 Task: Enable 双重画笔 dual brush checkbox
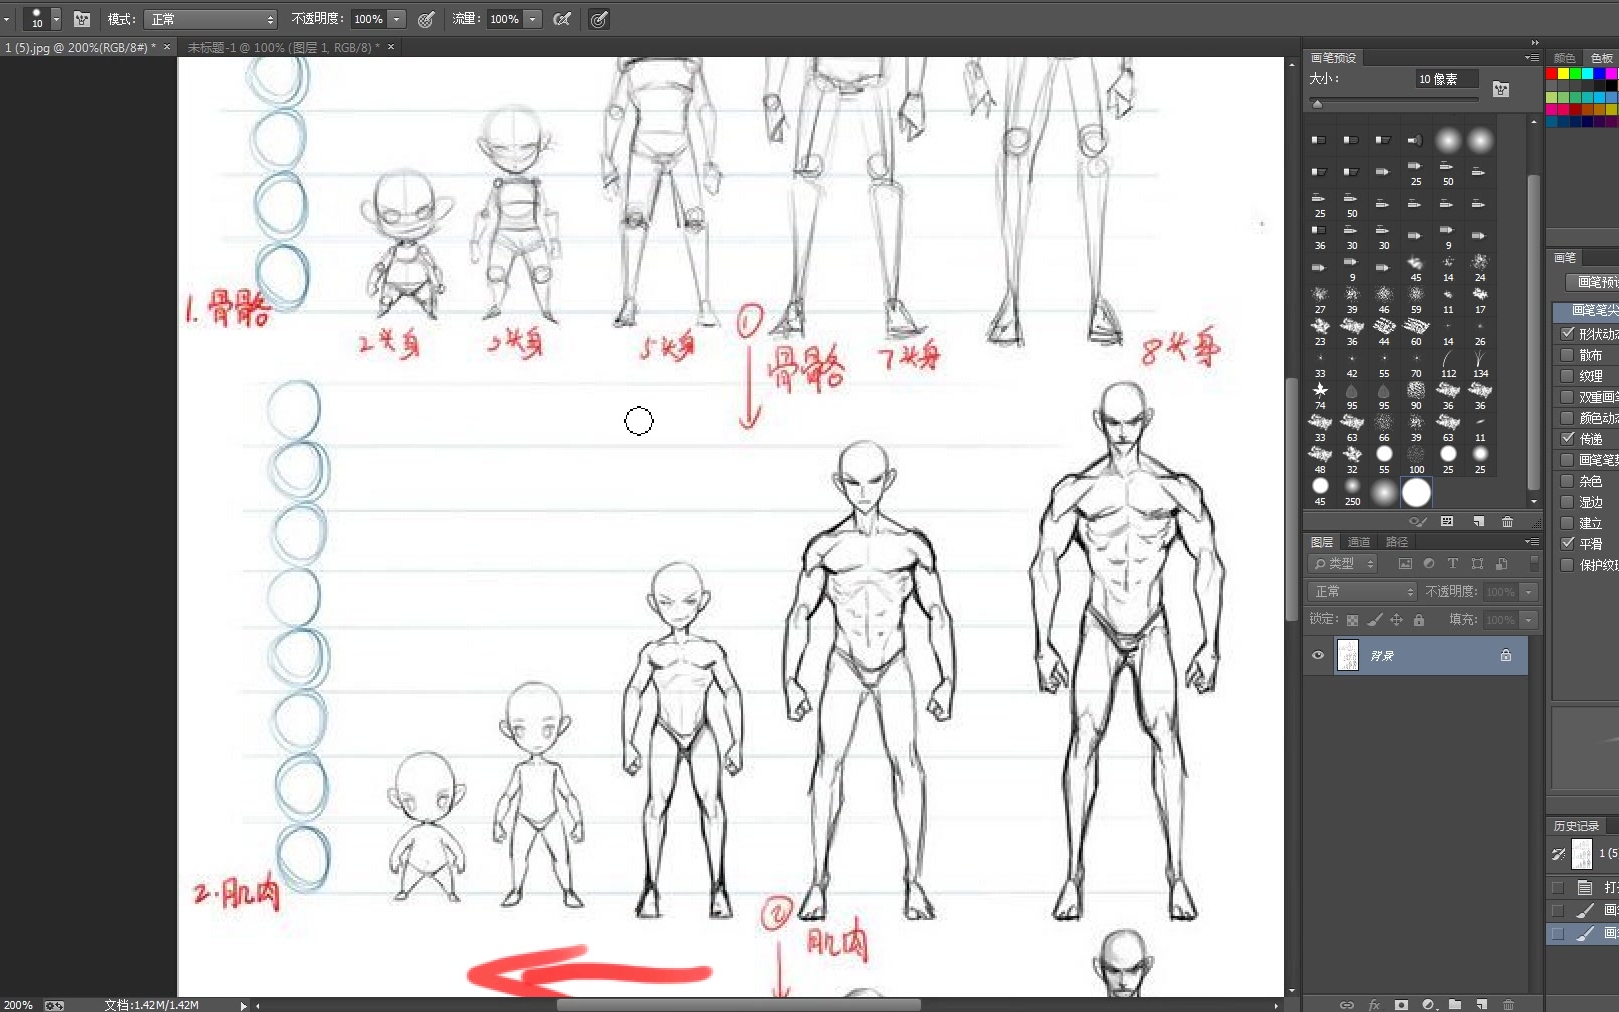tap(1567, 396)
